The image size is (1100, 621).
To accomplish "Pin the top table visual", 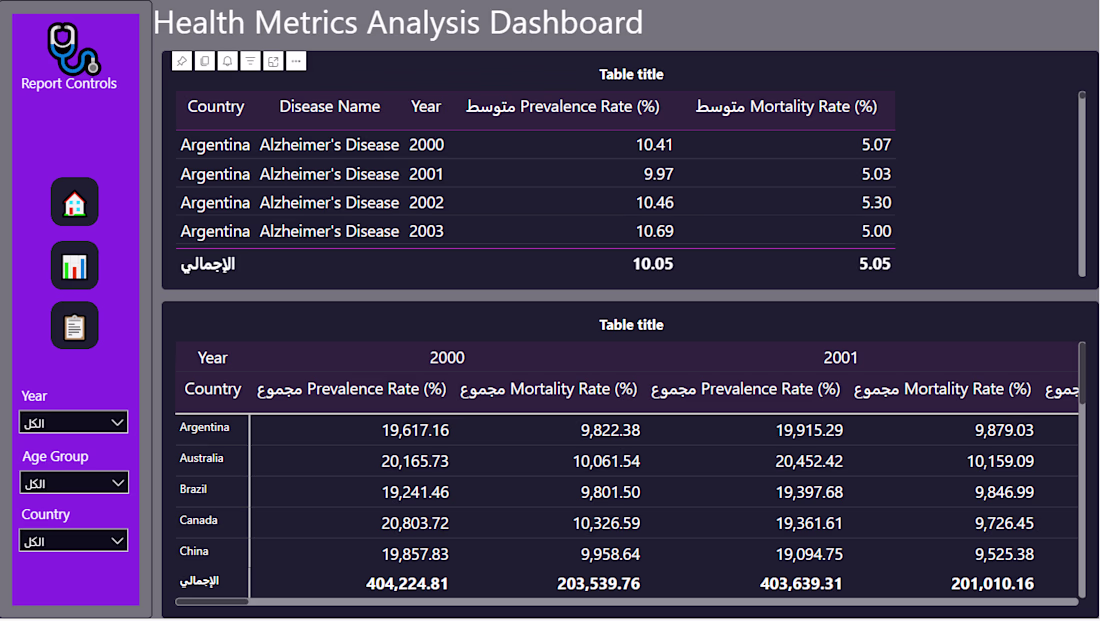I will (182, 61).
